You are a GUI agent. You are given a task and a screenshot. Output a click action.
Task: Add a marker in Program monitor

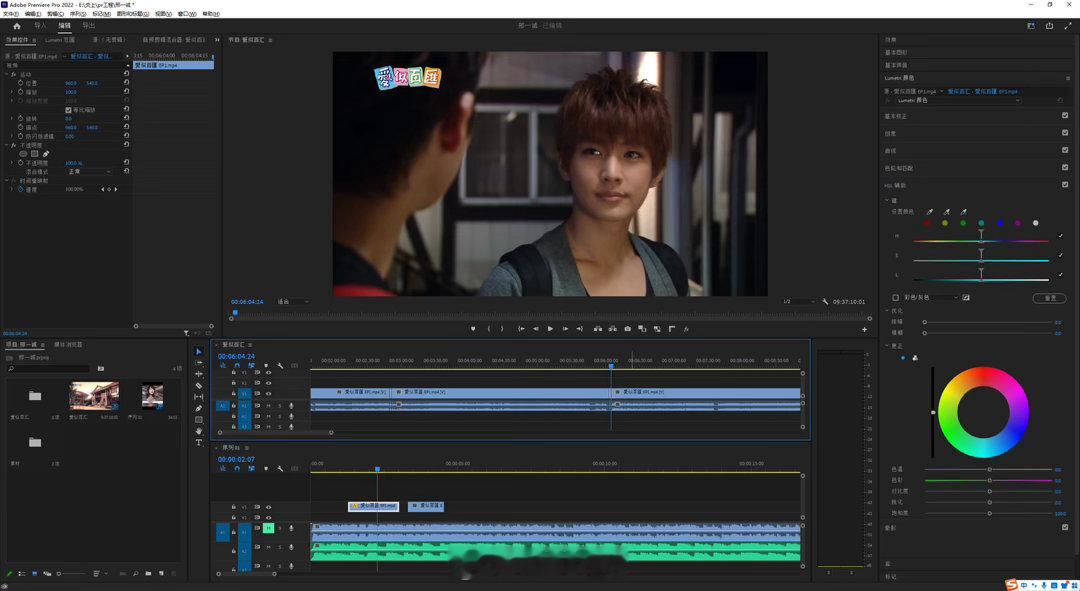point(472,329)
